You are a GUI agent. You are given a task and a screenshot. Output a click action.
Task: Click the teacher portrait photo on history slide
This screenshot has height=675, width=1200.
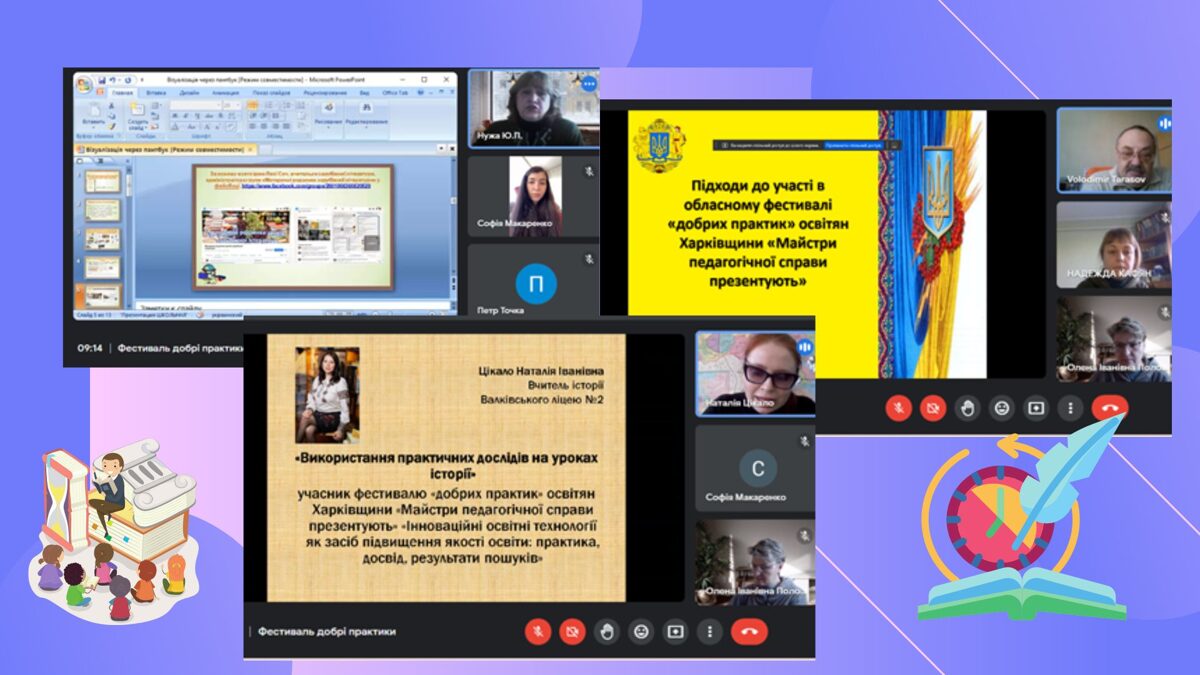click(x=327, y=395)
